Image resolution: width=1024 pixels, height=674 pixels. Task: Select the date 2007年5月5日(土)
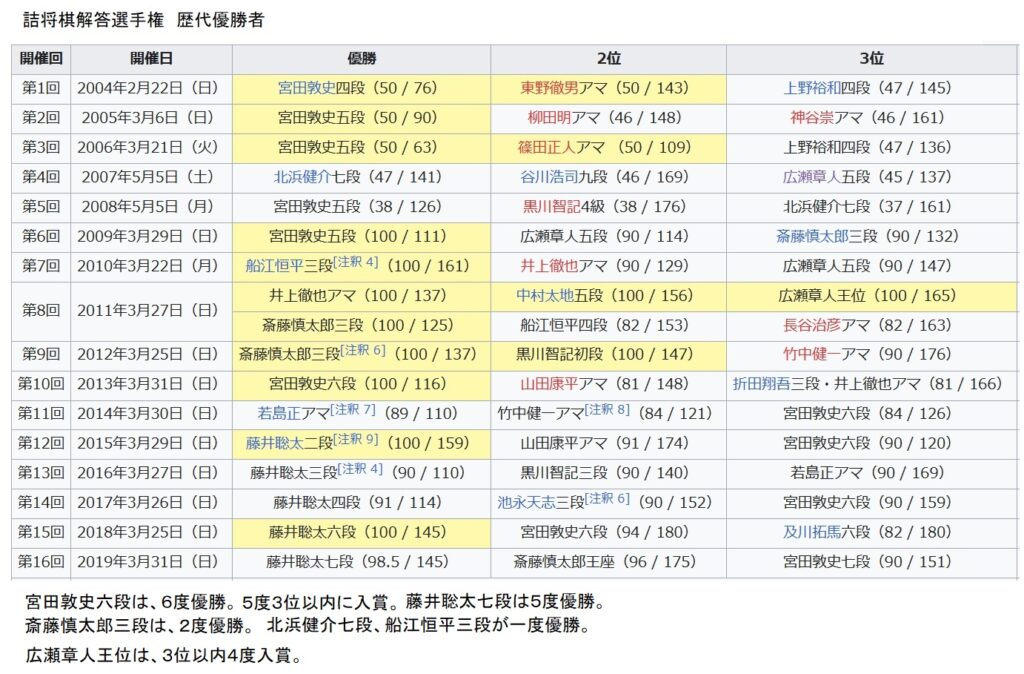tap(148, 177)
